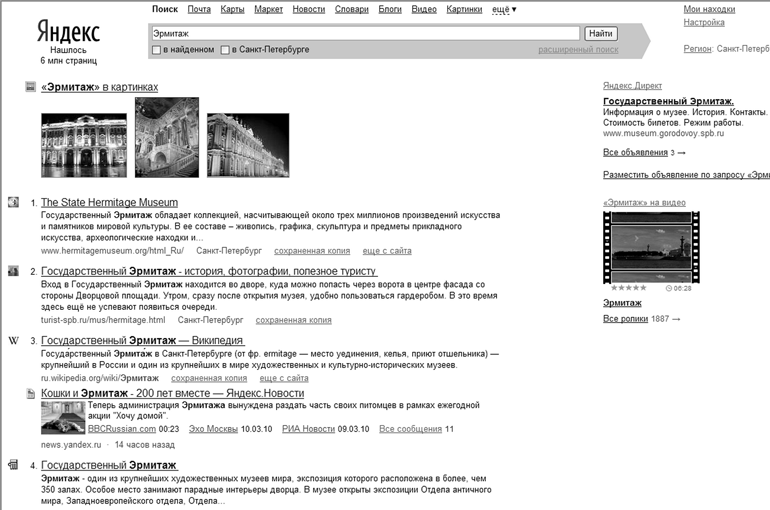Screen dimensions: 770x510
Task: Open The State Hermitage Museum result
Action: 110,202
